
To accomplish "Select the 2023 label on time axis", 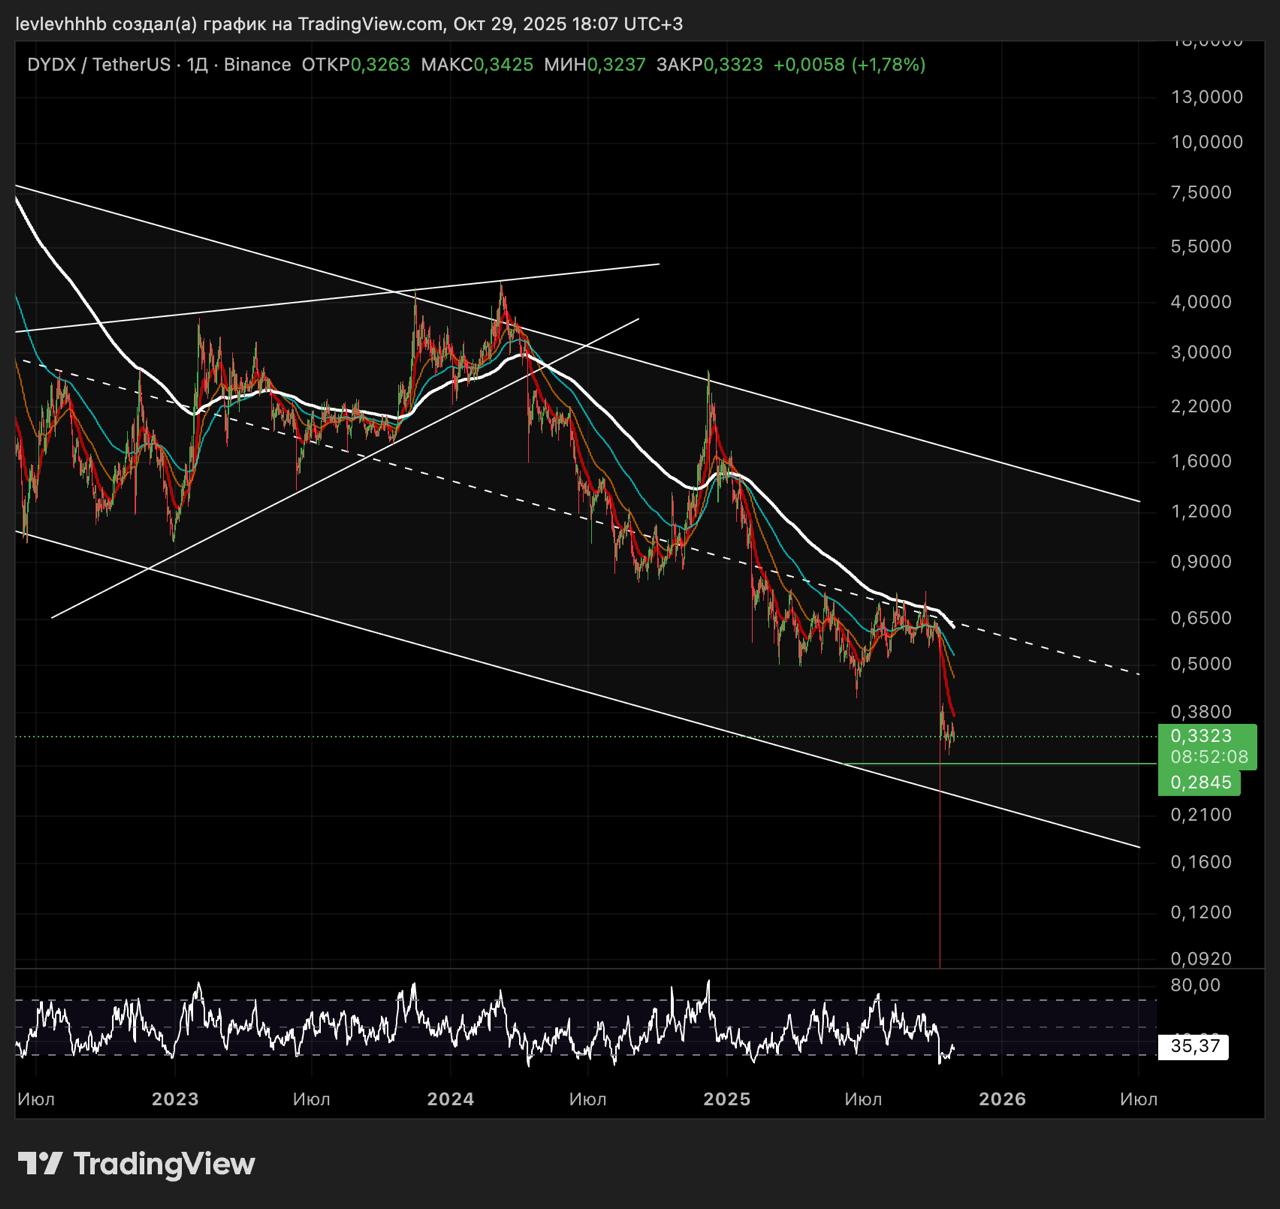I will pyautogui.click(x=175, y=1099).
